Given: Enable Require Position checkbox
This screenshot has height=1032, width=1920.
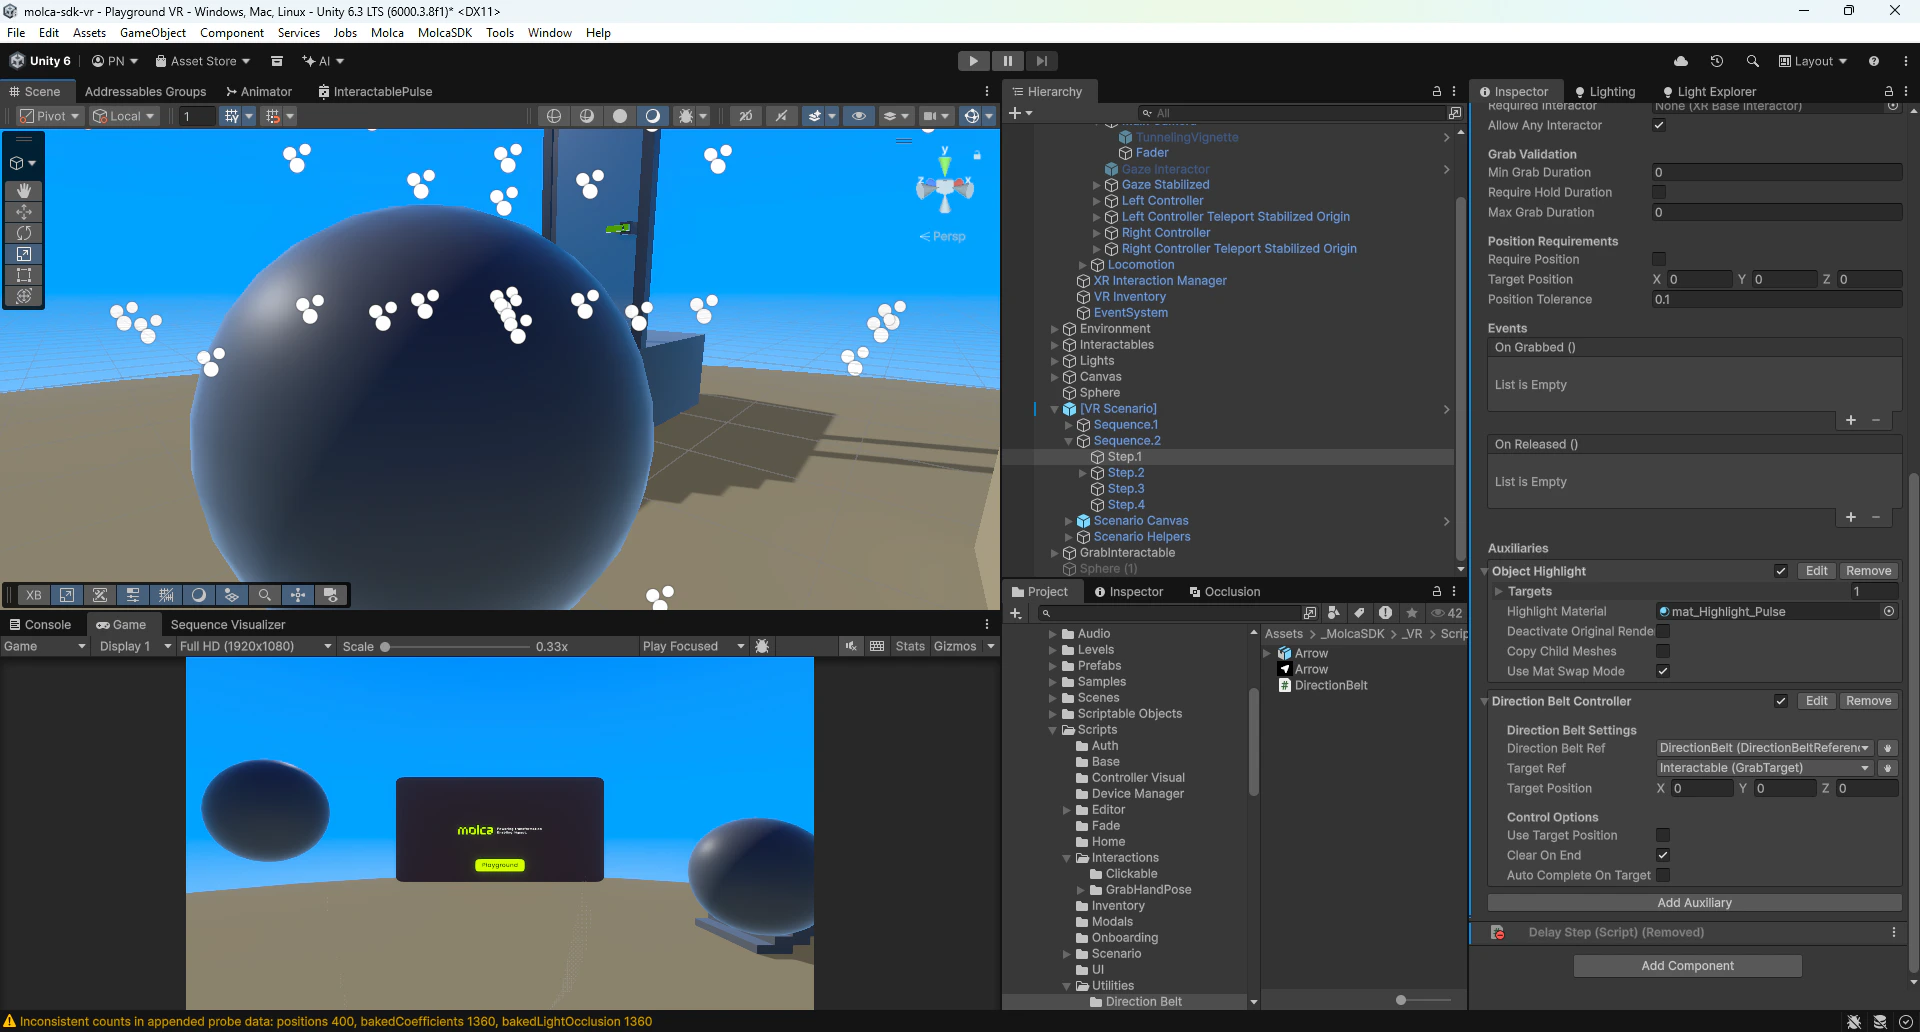Looking at the screenshot, I should point(1659,259).
